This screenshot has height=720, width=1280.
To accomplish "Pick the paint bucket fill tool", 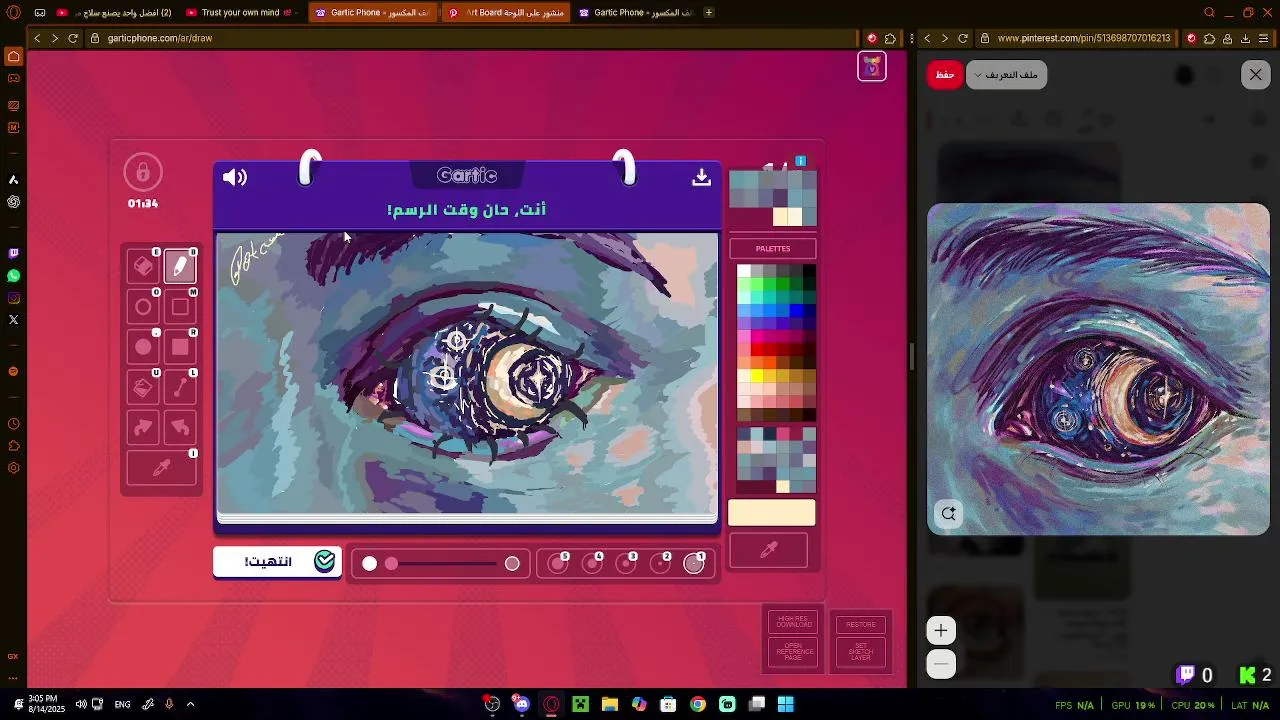I will (143, 387).
